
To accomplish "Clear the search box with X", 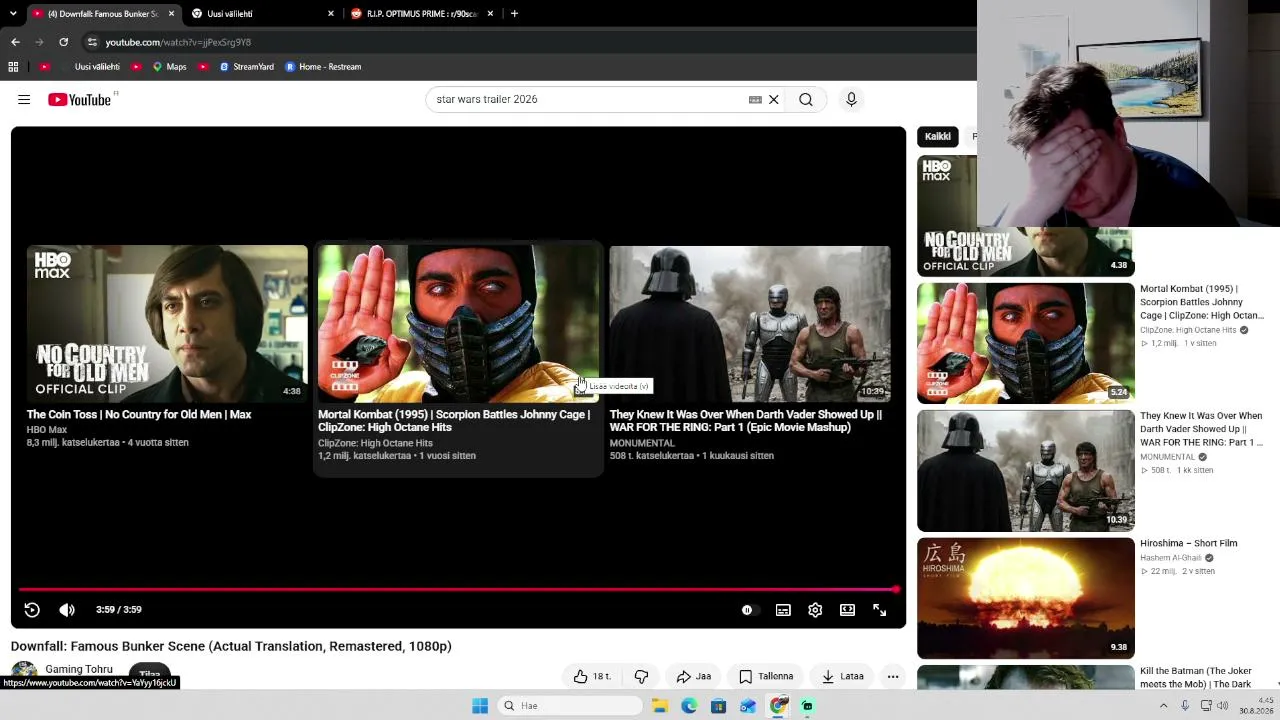I will pos(773,99).
